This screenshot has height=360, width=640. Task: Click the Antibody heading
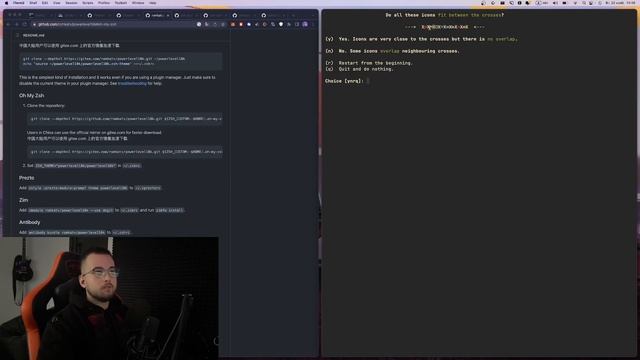pos(29,222)
